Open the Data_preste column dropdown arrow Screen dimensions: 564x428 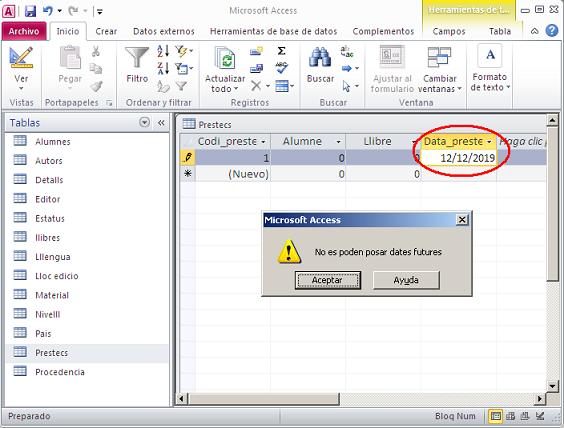(489, 142)
